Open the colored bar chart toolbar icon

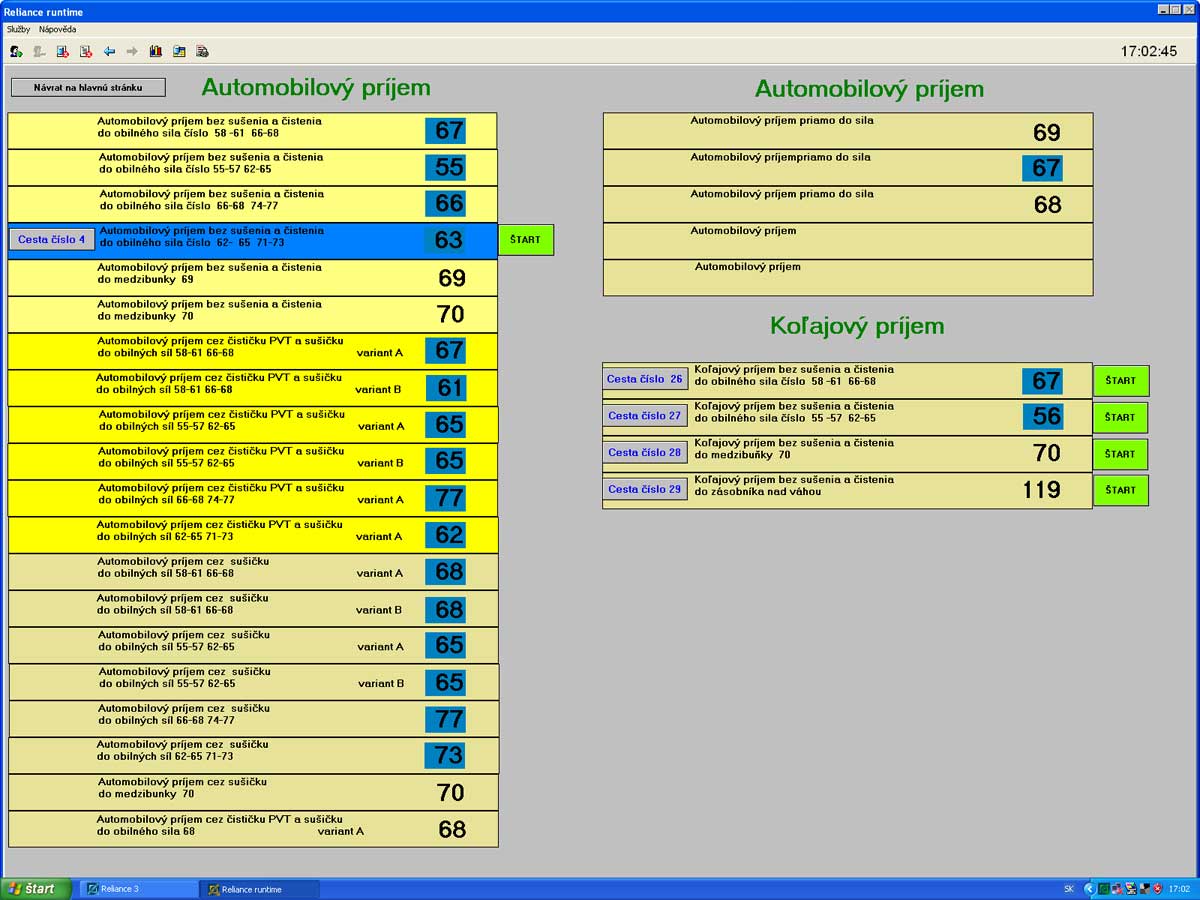click(x=155, y=51)
